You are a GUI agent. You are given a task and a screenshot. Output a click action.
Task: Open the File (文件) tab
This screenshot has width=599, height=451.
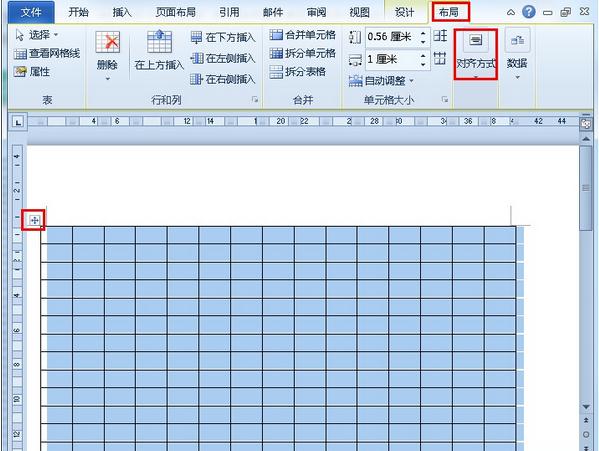coord(31,12)
